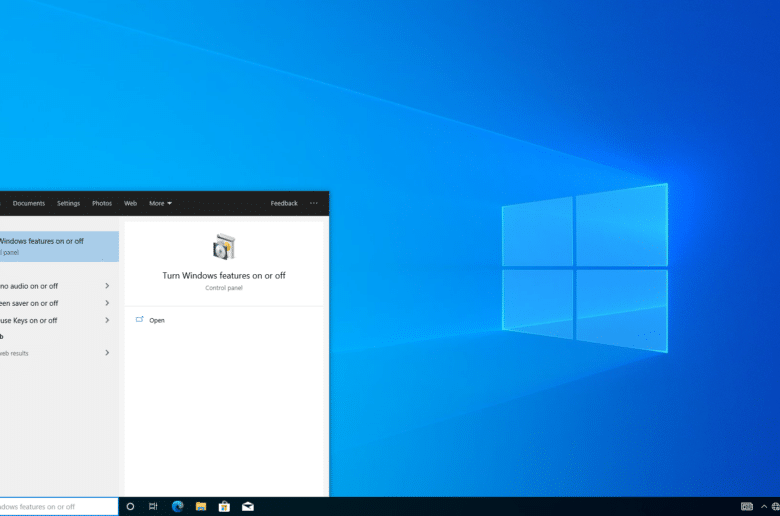Select the web results entry

pos(14,353)
